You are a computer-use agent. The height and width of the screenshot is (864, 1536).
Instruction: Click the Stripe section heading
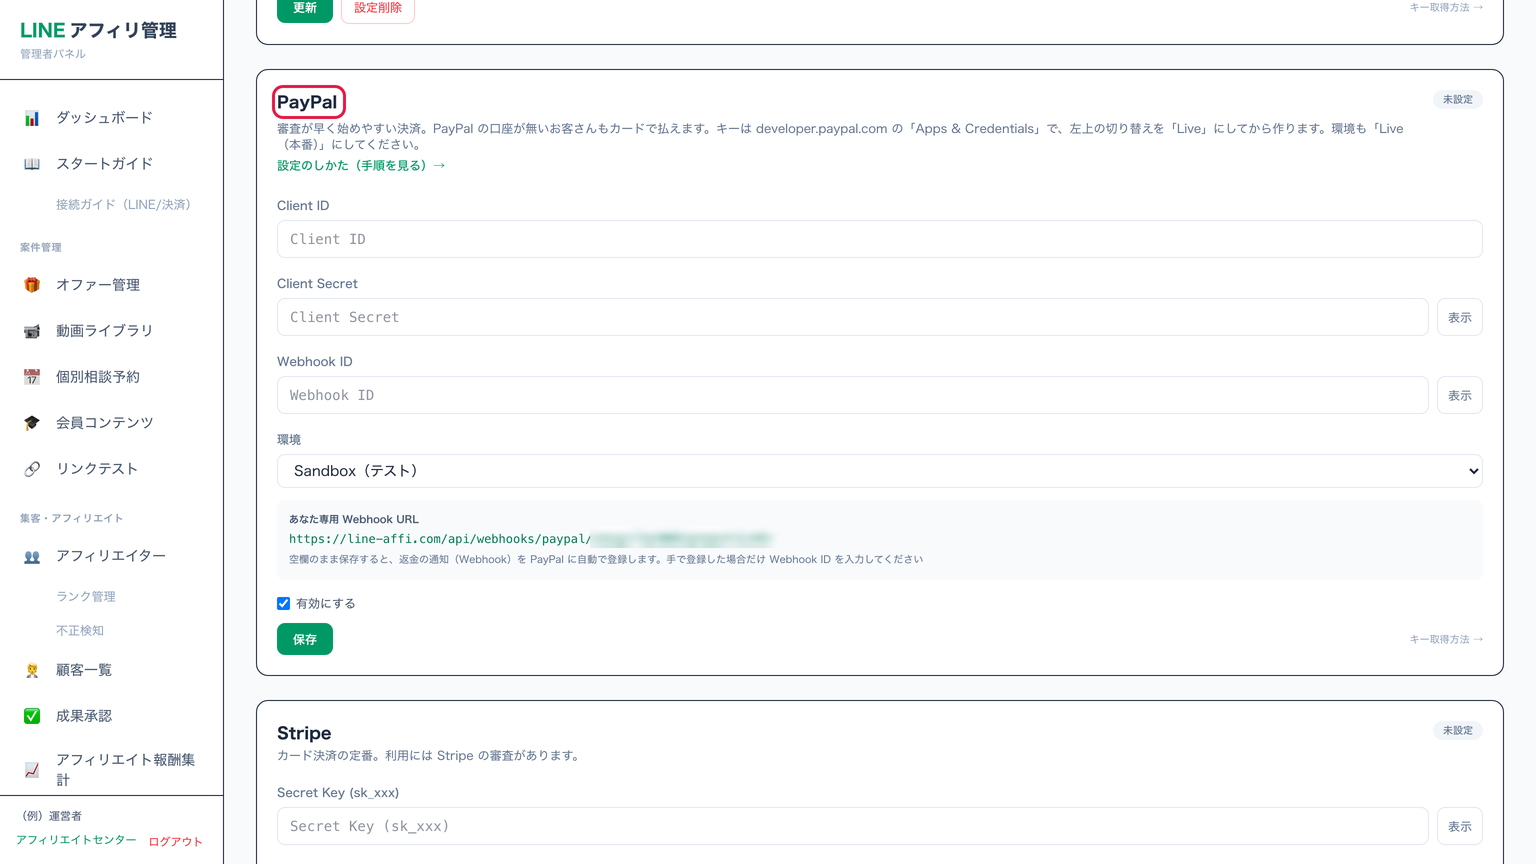pyautogui.click(x=304, y=733)
